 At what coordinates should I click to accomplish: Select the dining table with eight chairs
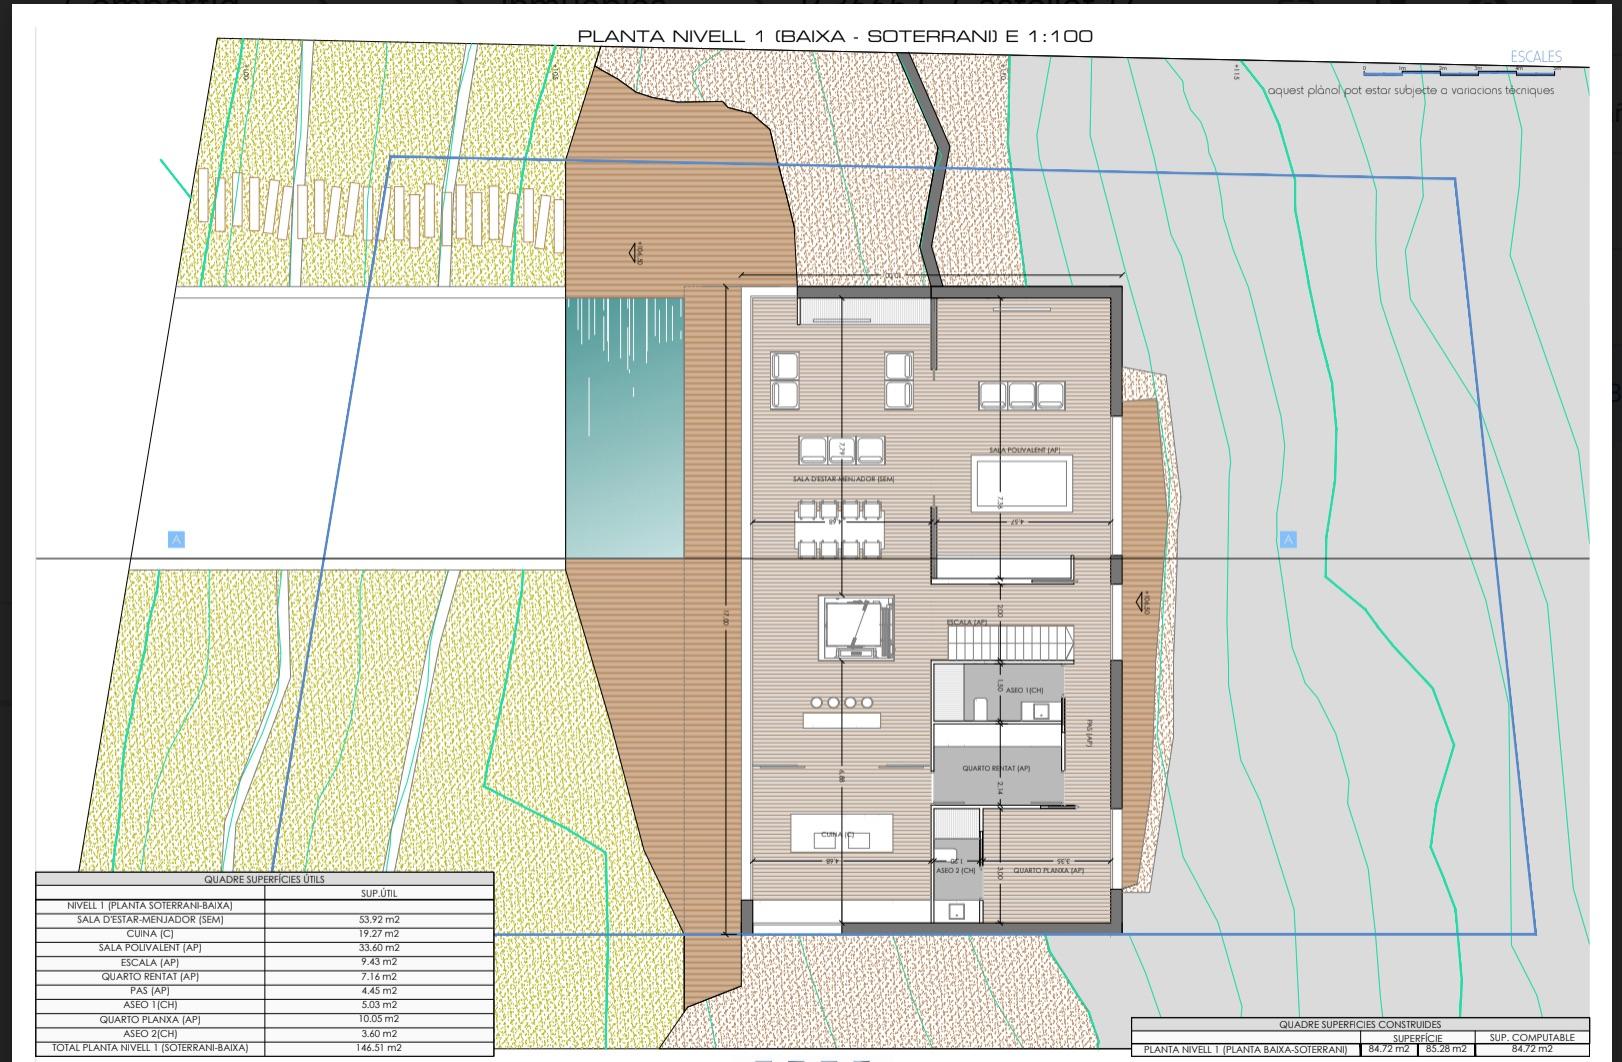[840, 530]
